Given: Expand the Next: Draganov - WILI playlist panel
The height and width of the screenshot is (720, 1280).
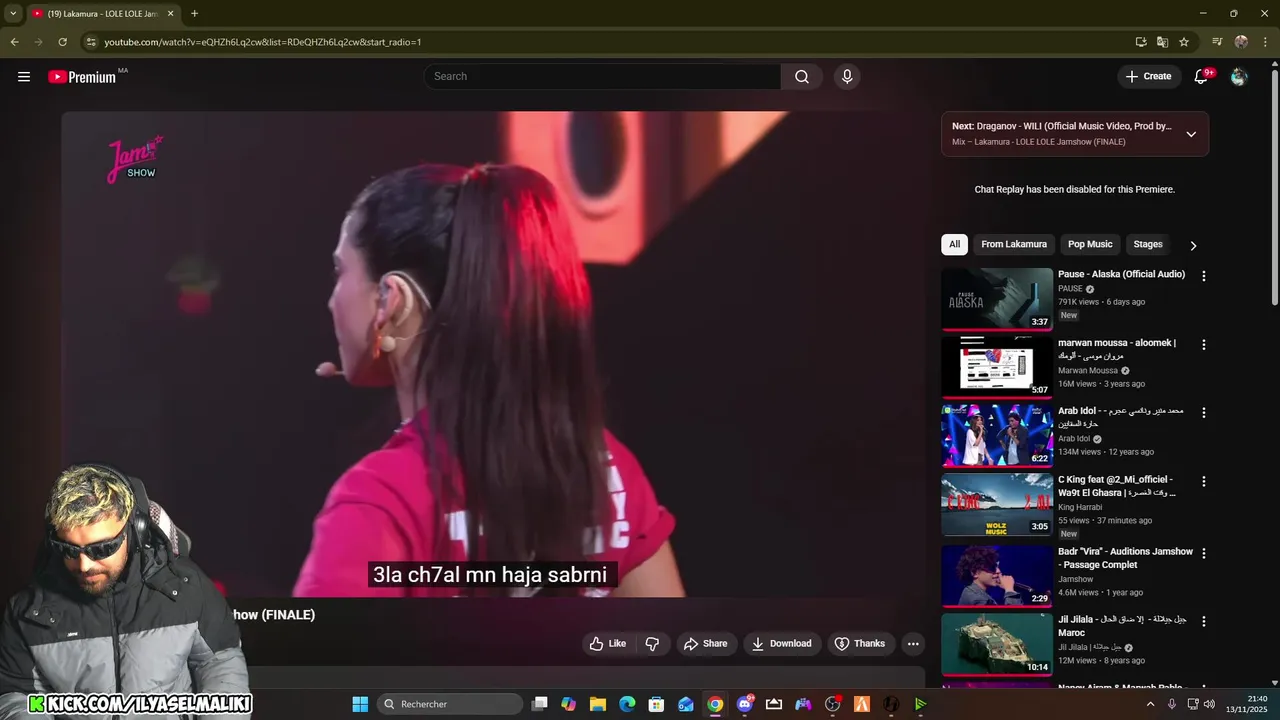Looking at the screenshot, I should [x=1191, y=134].
